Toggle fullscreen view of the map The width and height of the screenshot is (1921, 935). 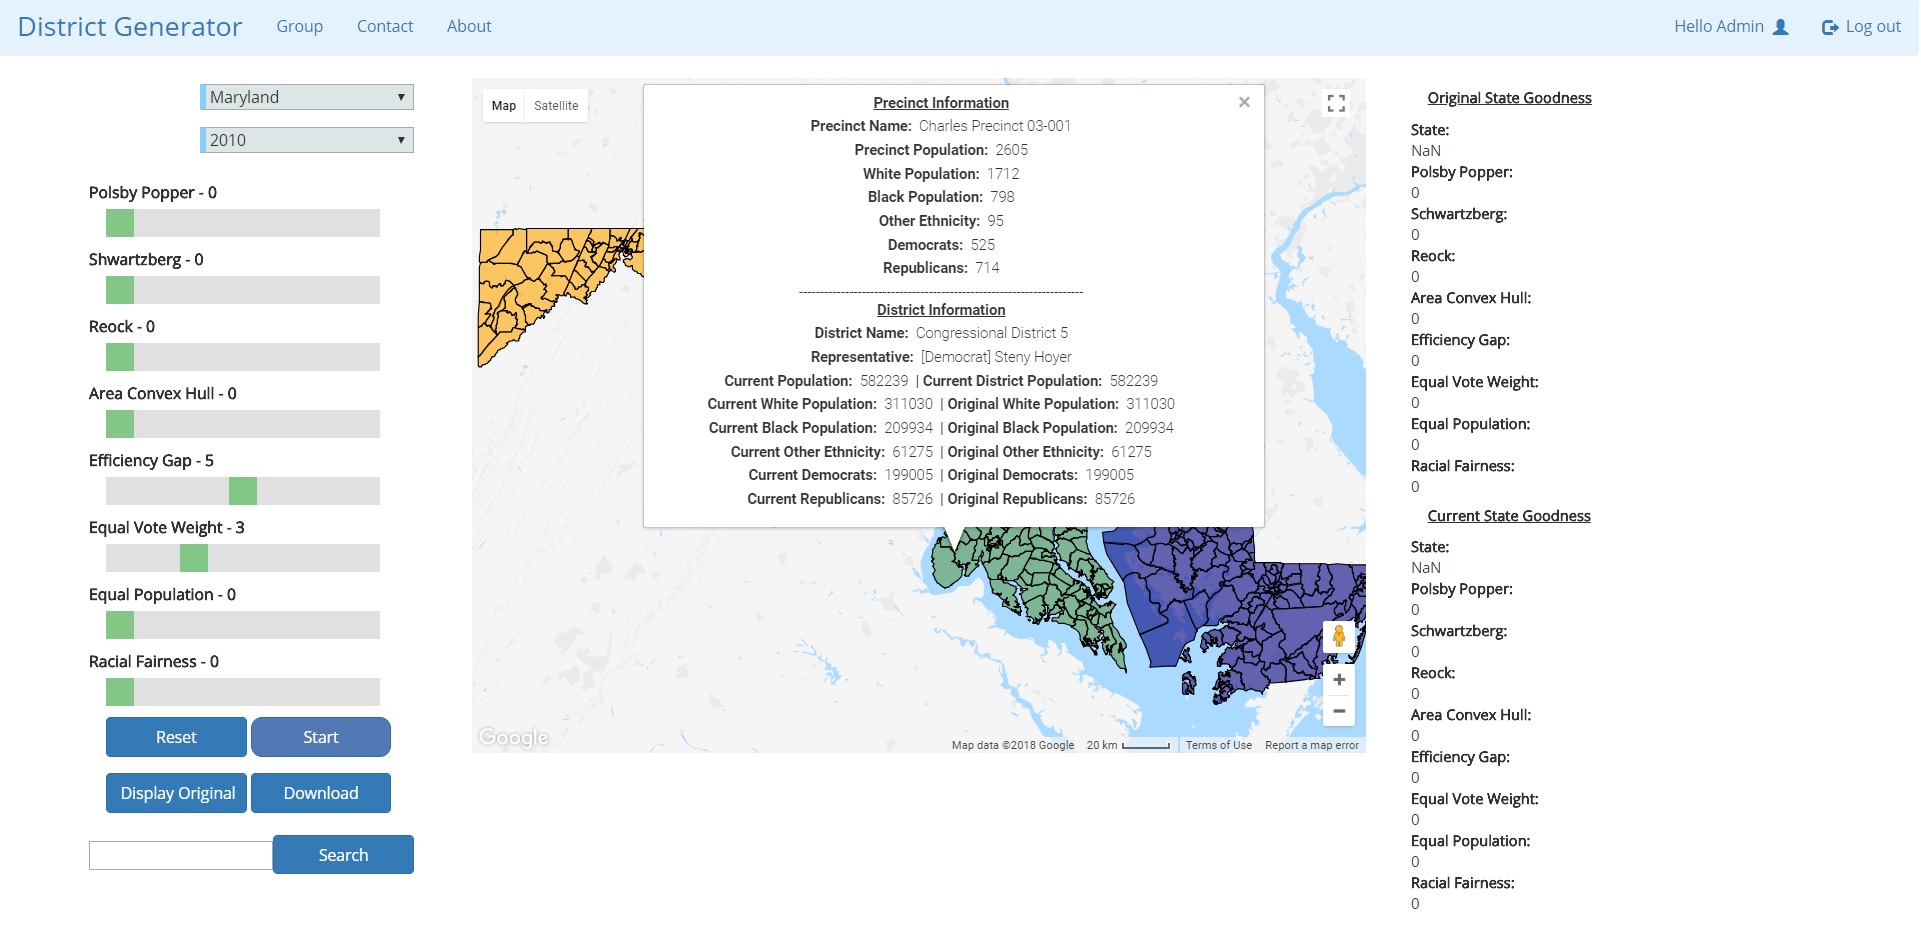1336,104
